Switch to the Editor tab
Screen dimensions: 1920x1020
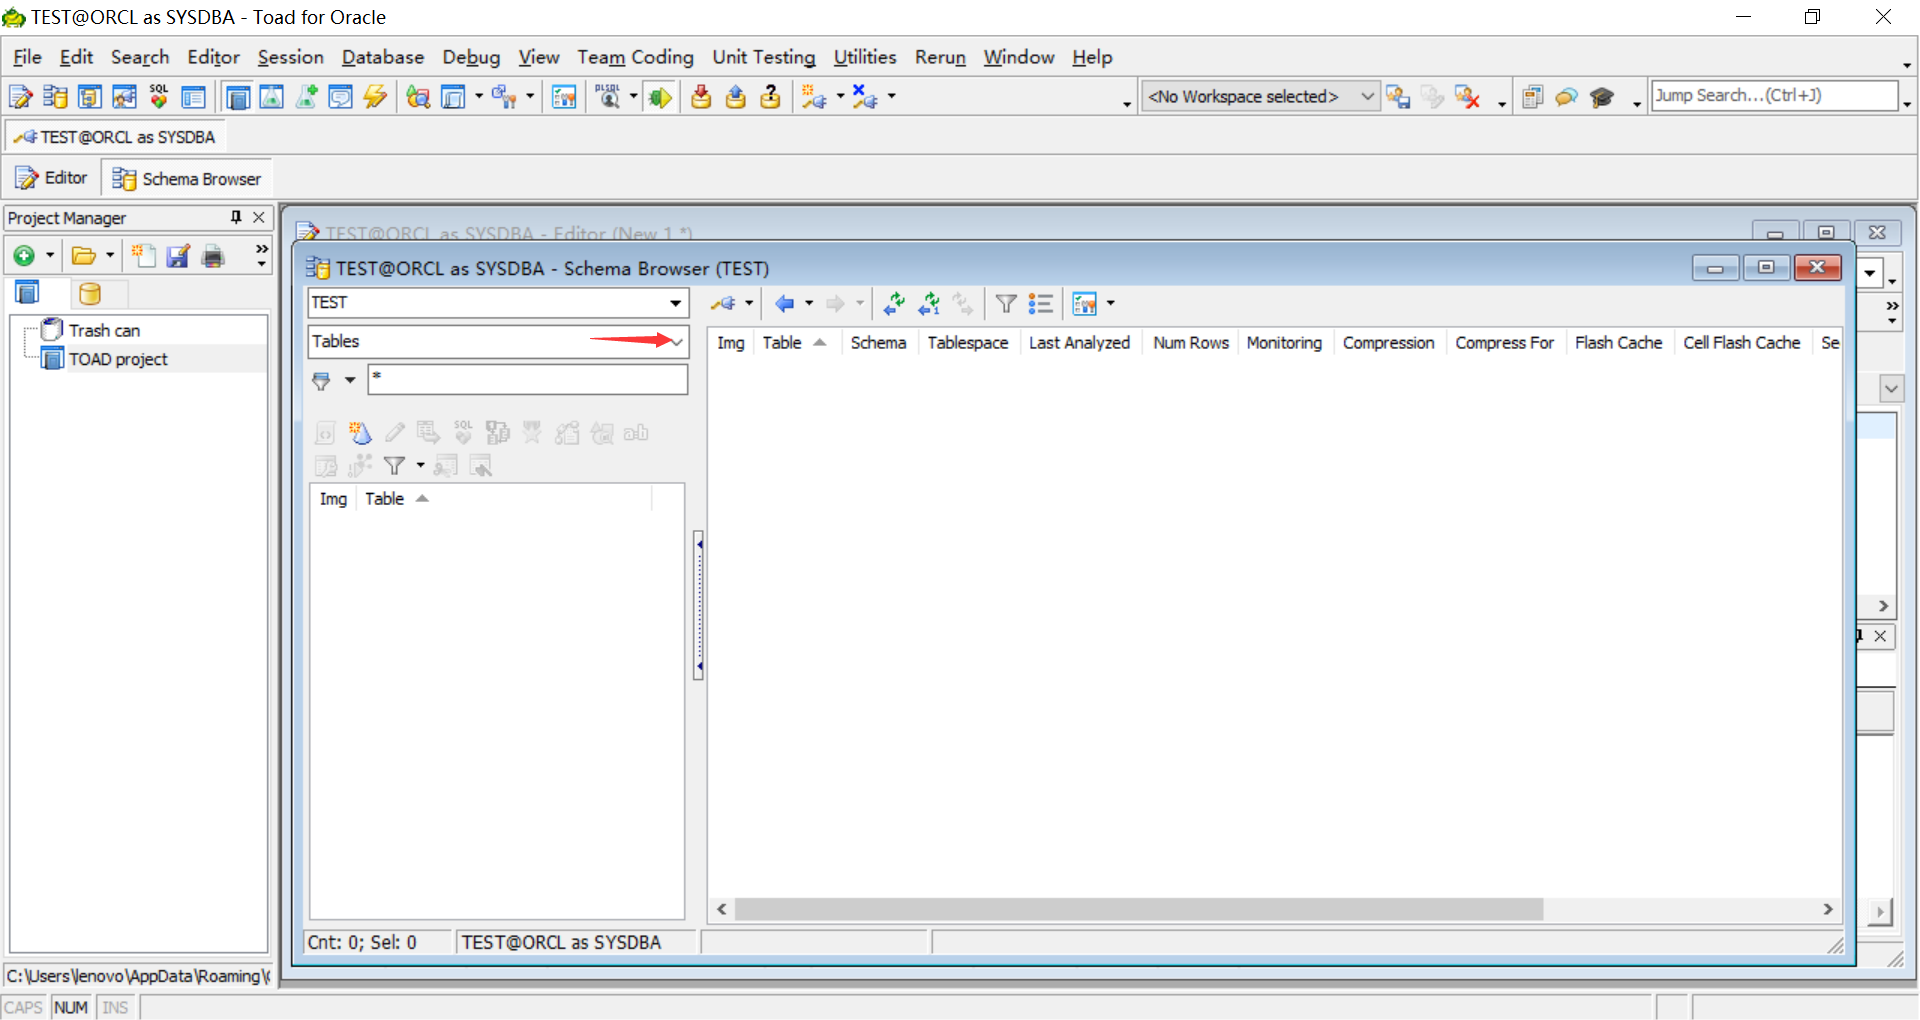(52, 178)
